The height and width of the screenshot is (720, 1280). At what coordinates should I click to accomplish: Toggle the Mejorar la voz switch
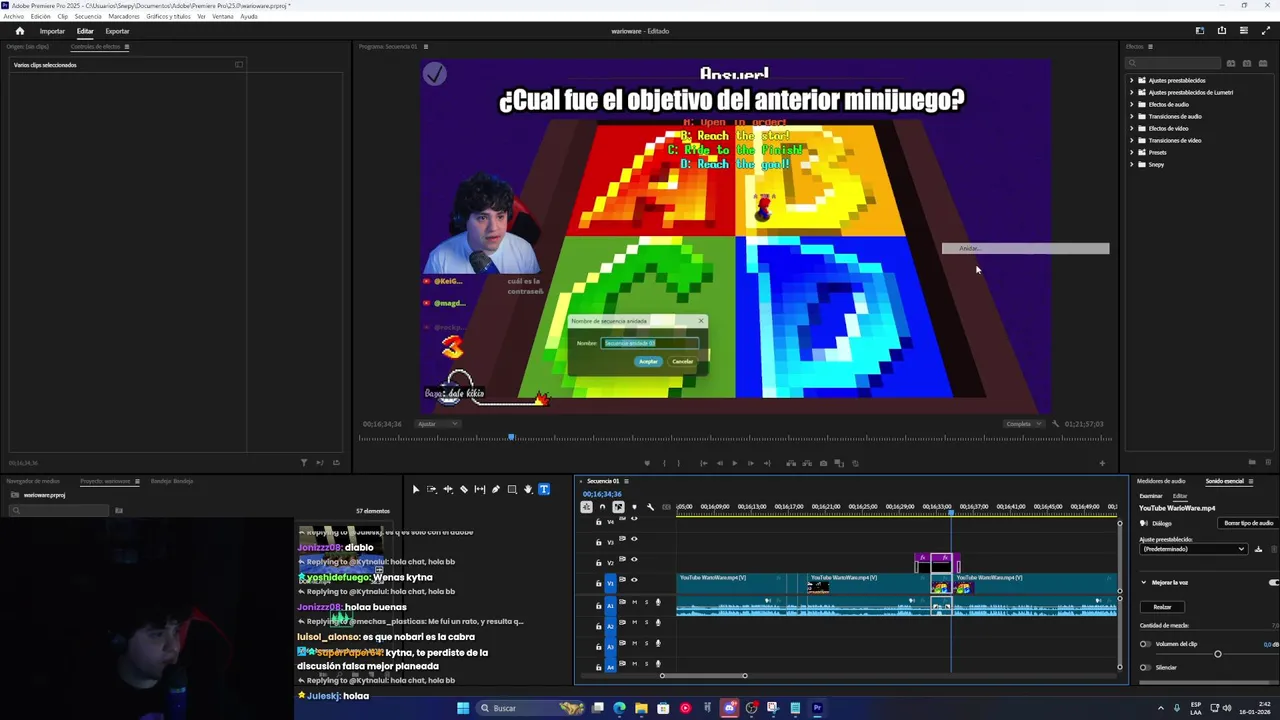pyautogui.click(x=1273, y=582)
